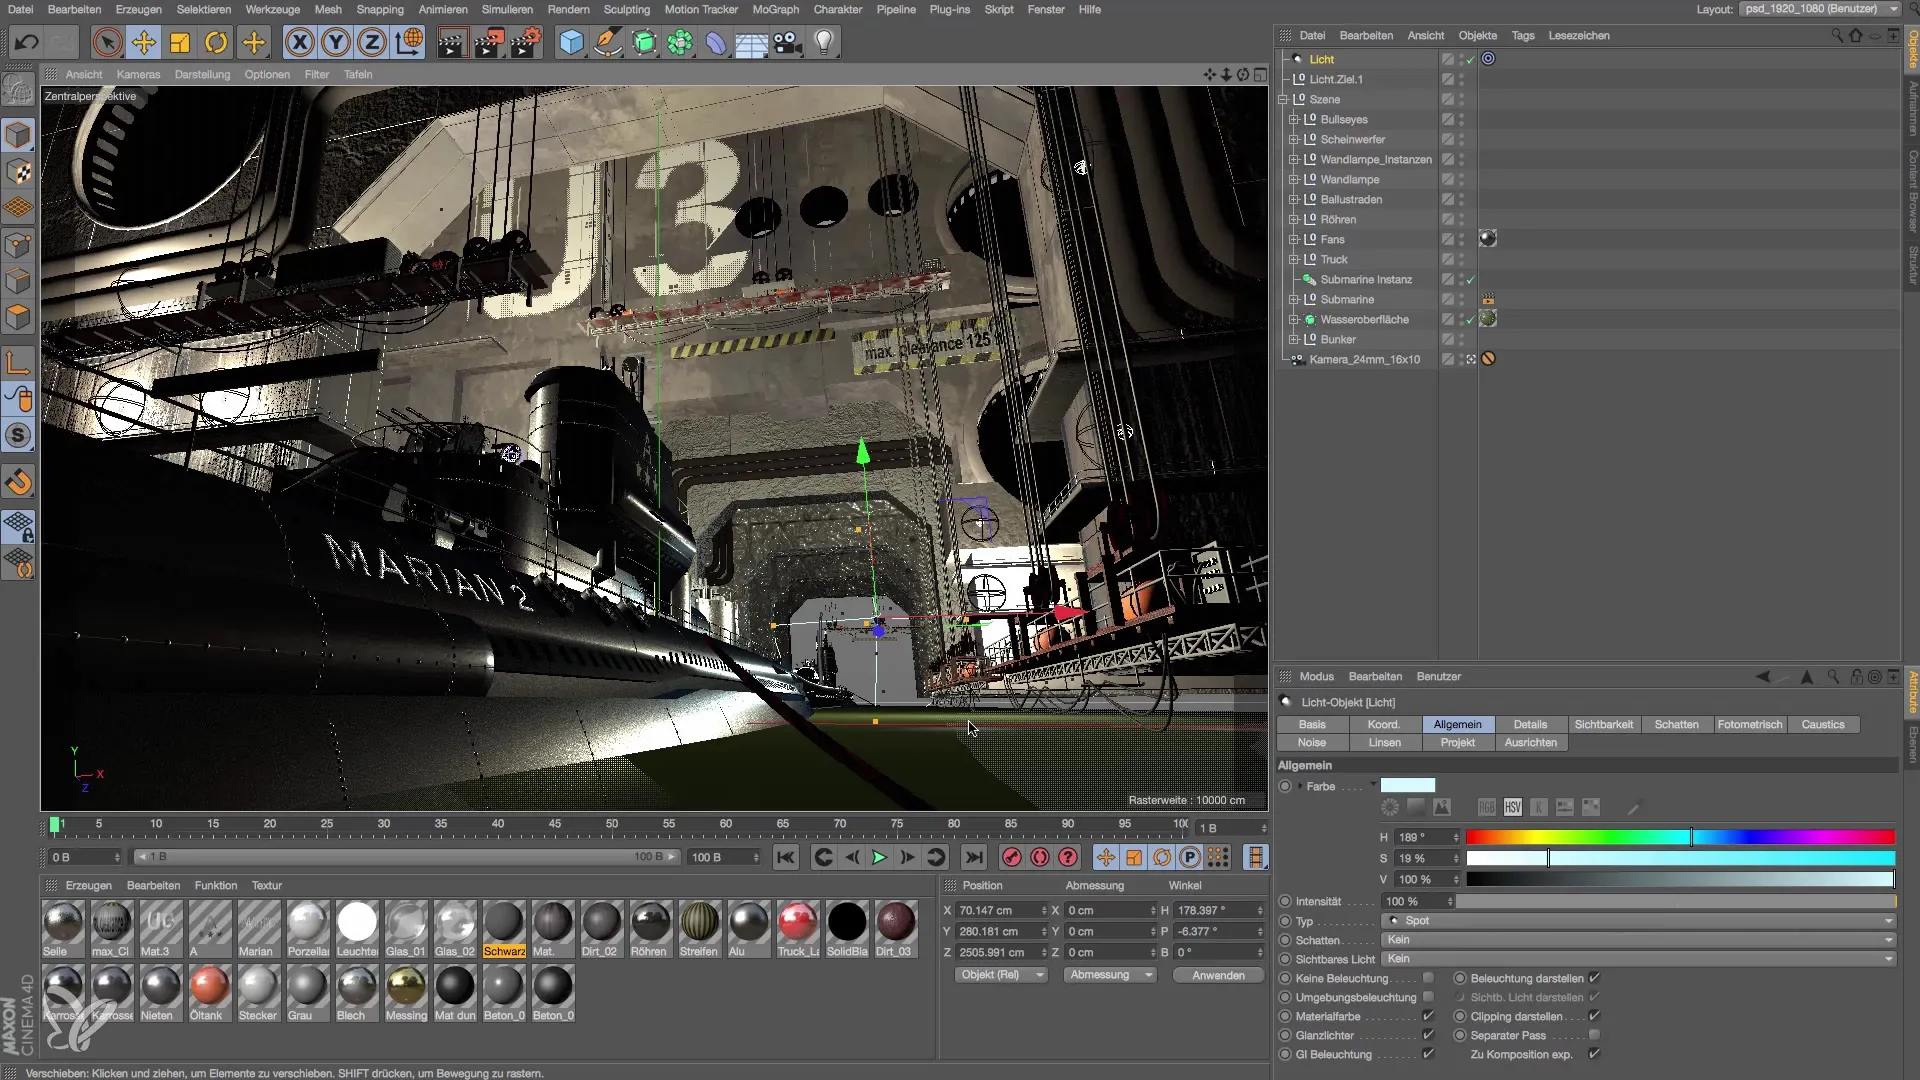Toggle autokeying button
Screen dimensions: 1920x1080
[1040, 857]
